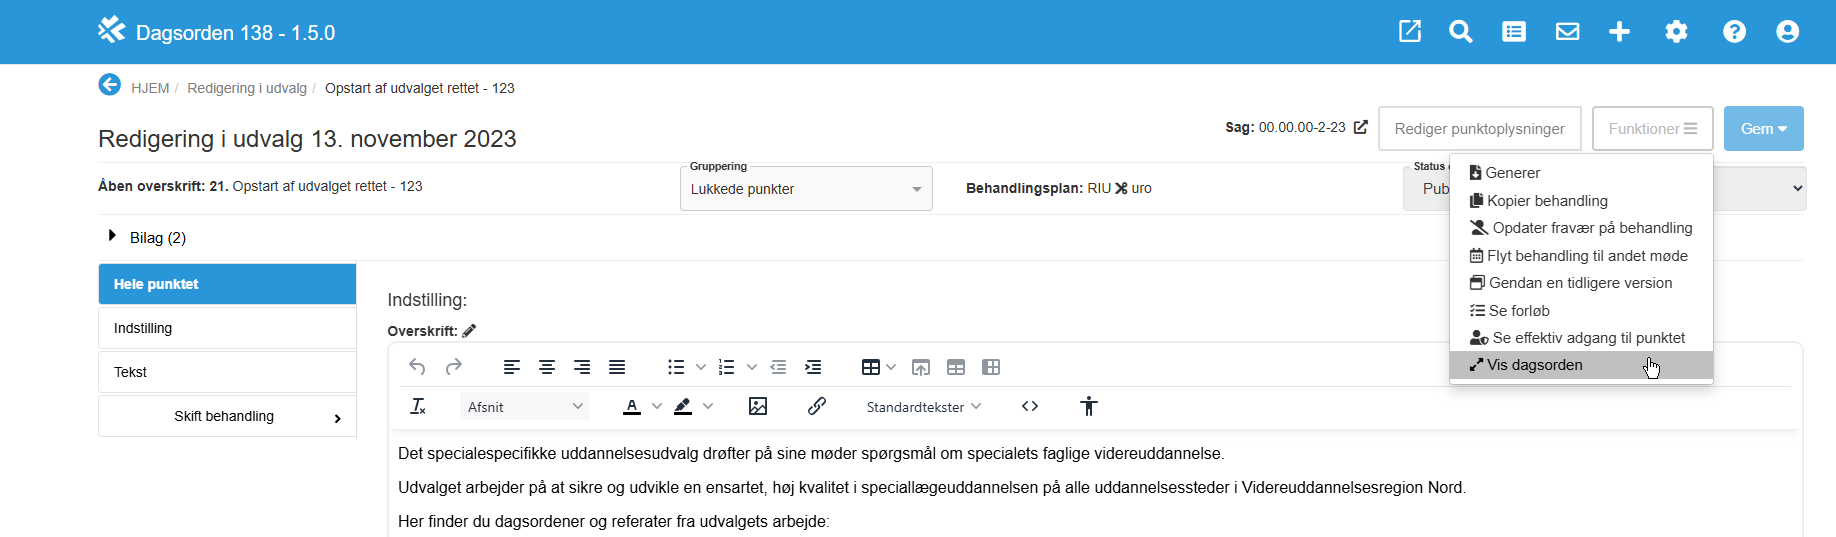
Task: Expand the Standardtekster dropdown
Action: (923, 407)
